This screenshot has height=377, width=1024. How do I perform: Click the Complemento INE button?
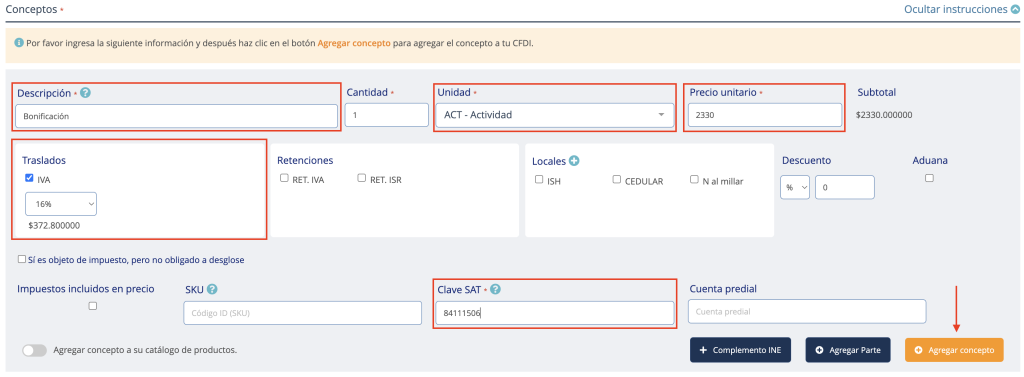741,350
